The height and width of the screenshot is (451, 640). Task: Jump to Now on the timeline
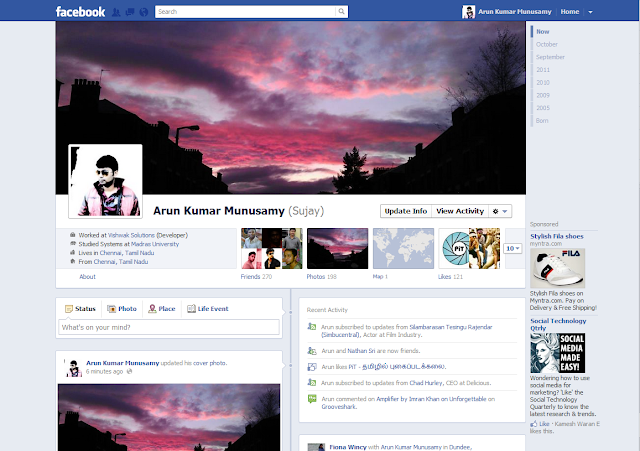[542, 31]
